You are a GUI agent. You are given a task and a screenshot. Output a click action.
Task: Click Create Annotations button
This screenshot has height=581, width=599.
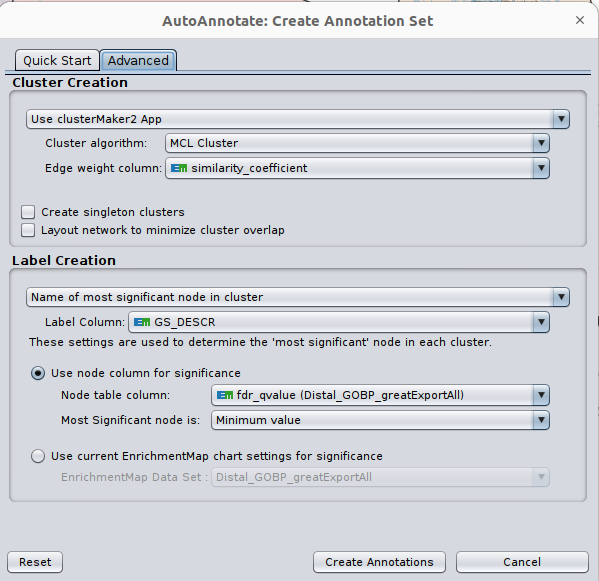pyautogui.click(x=379, y=562)
